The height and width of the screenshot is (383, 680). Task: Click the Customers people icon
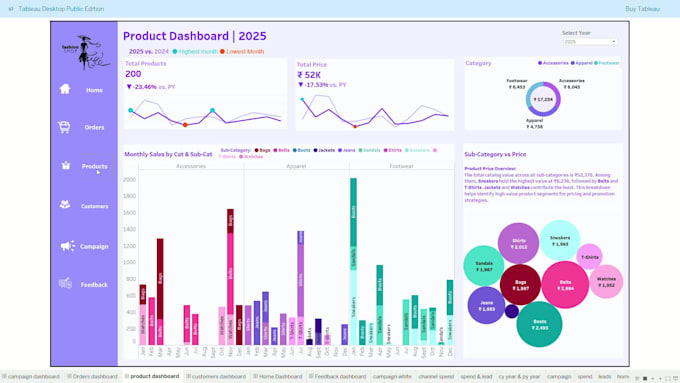(x=65, y=204)
